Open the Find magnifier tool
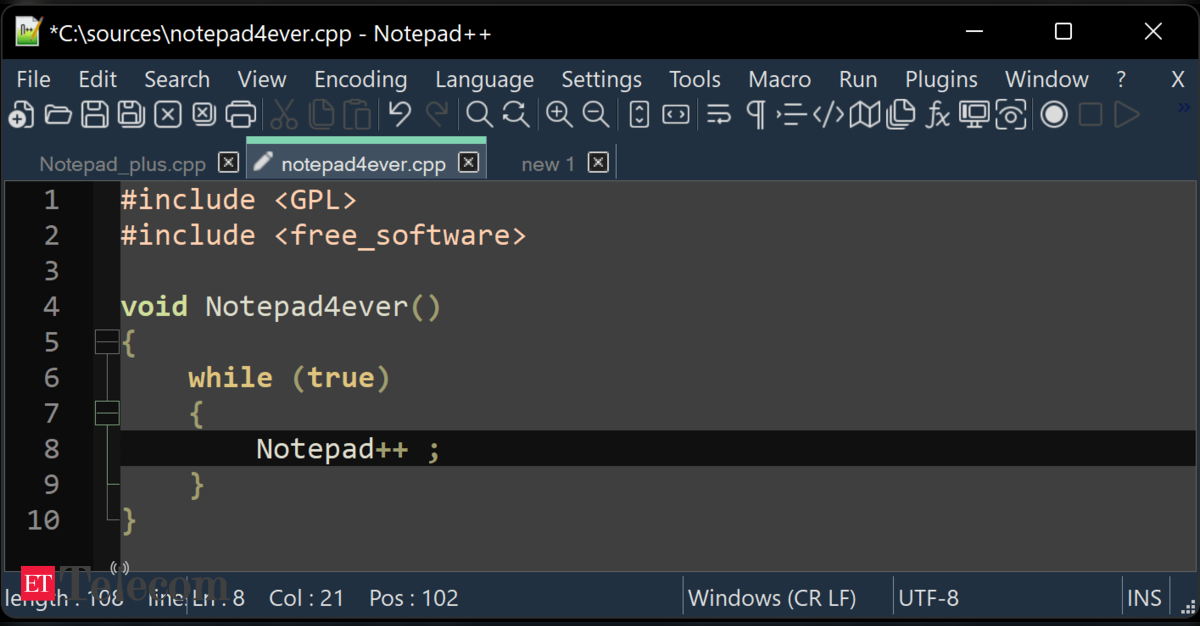The image size is (1200, 626). tap(480, 115)
